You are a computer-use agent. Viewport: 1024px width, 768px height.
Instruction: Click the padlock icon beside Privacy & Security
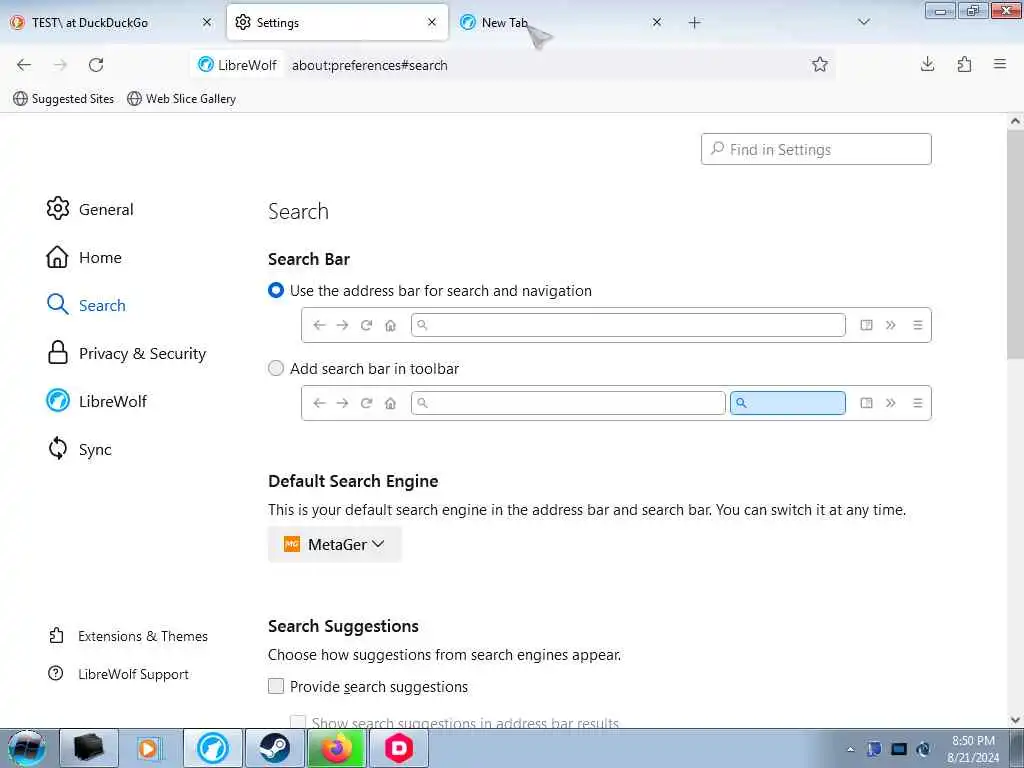click(x=57, y=353)
